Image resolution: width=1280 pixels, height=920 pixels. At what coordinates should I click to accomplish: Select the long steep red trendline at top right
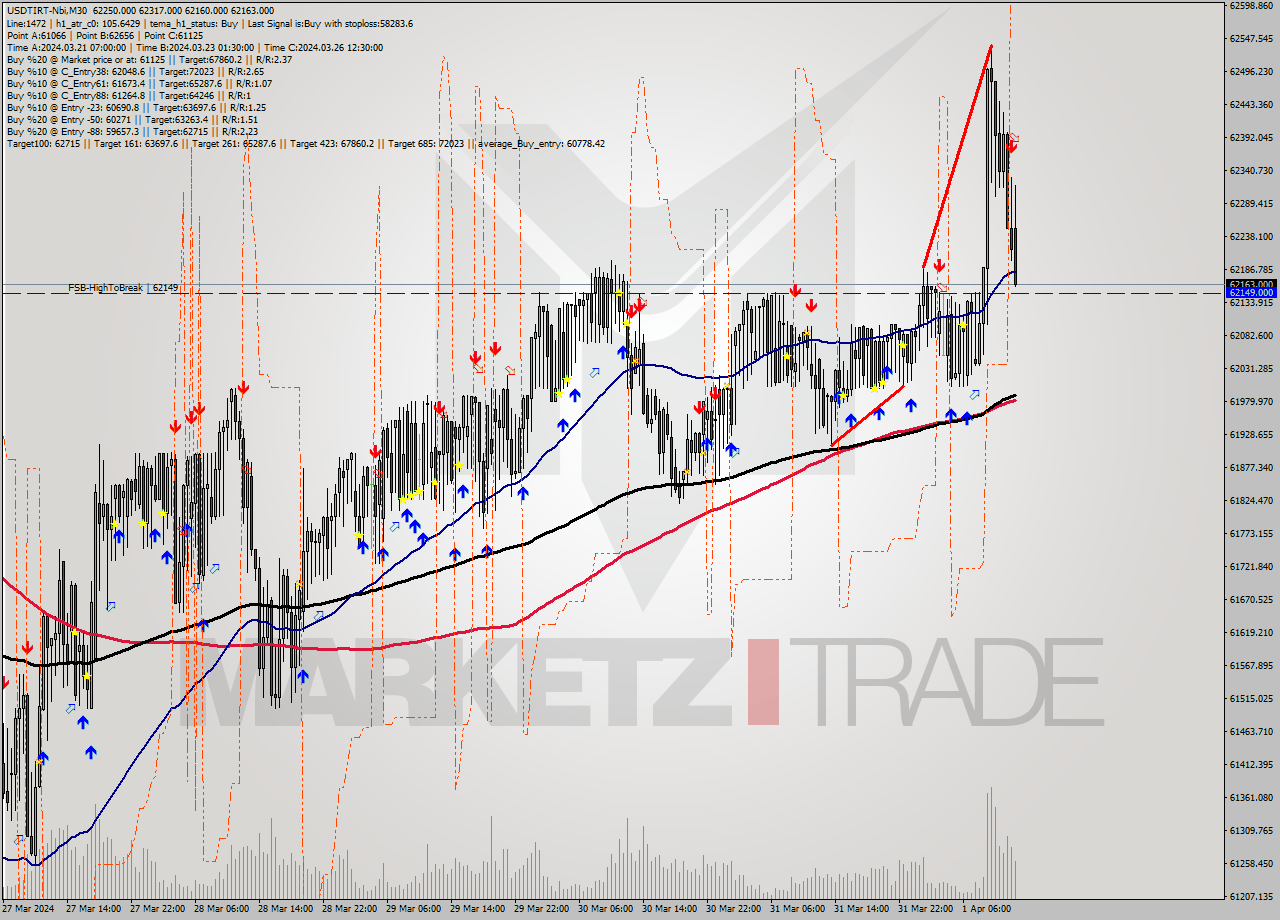(957, 156)
